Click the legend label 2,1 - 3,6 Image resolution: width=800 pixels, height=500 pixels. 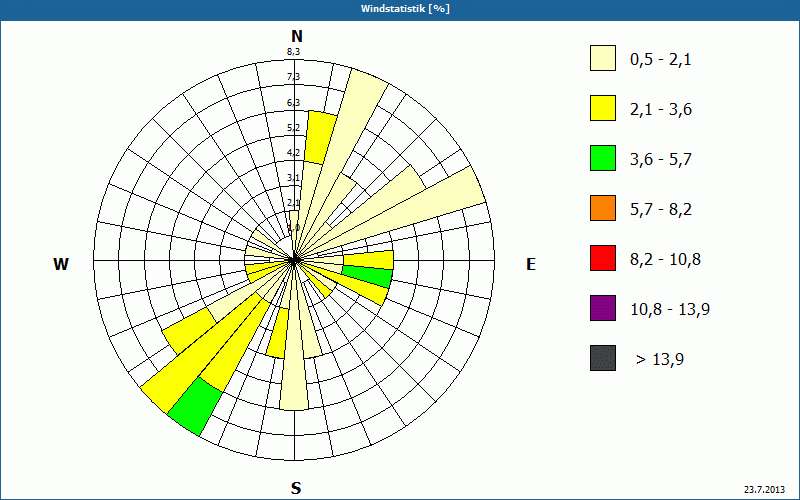(x=661, y=110)
